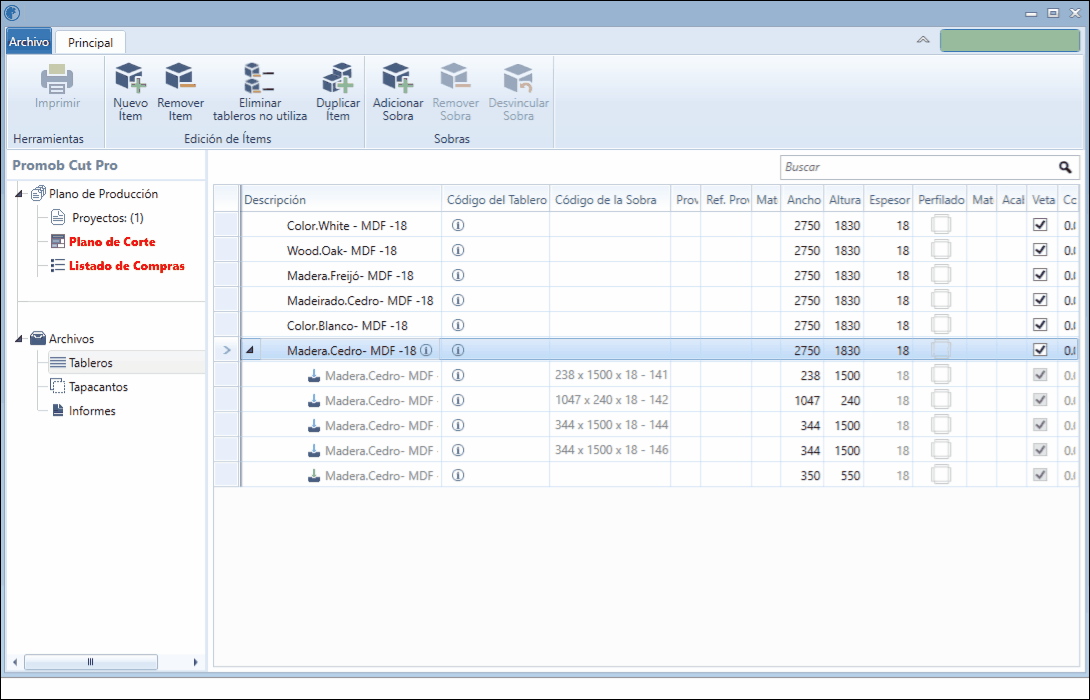Open Informes in the tree
Image resolution: width=1090 pixels, height=700 pixels.
pyautogui.click(x=92, y=411)
